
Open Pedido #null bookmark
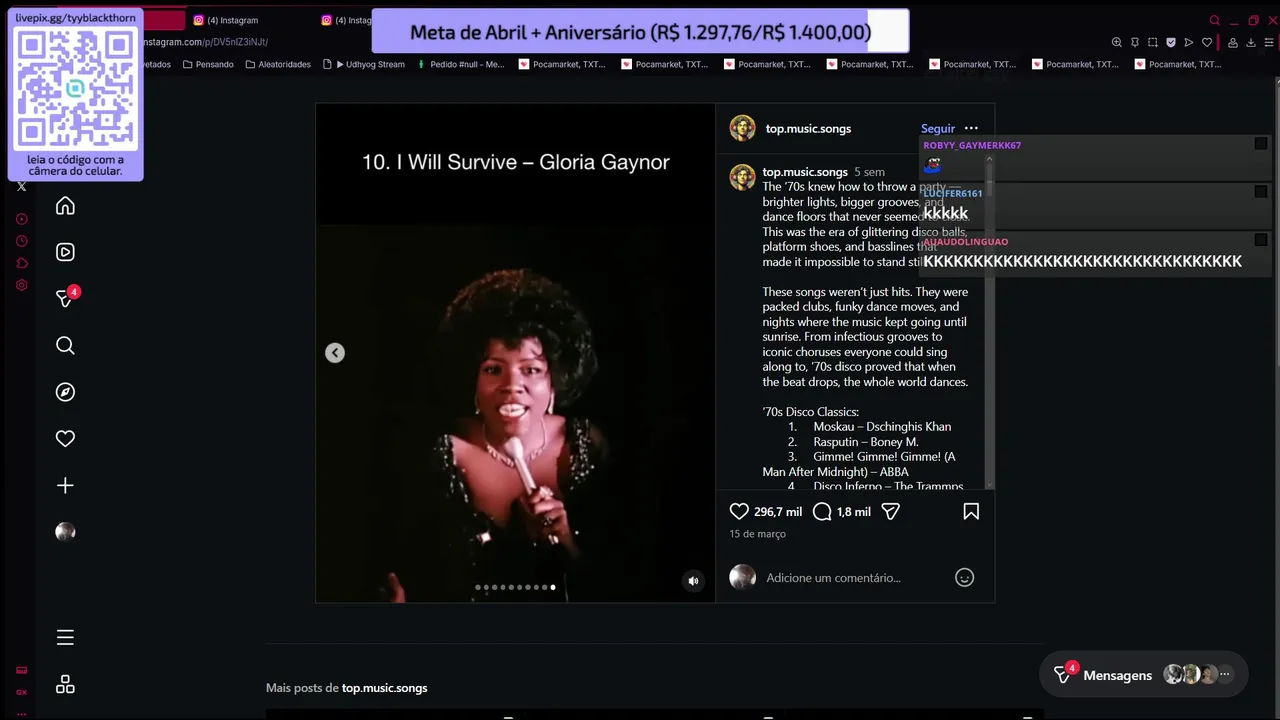[461, 64]
